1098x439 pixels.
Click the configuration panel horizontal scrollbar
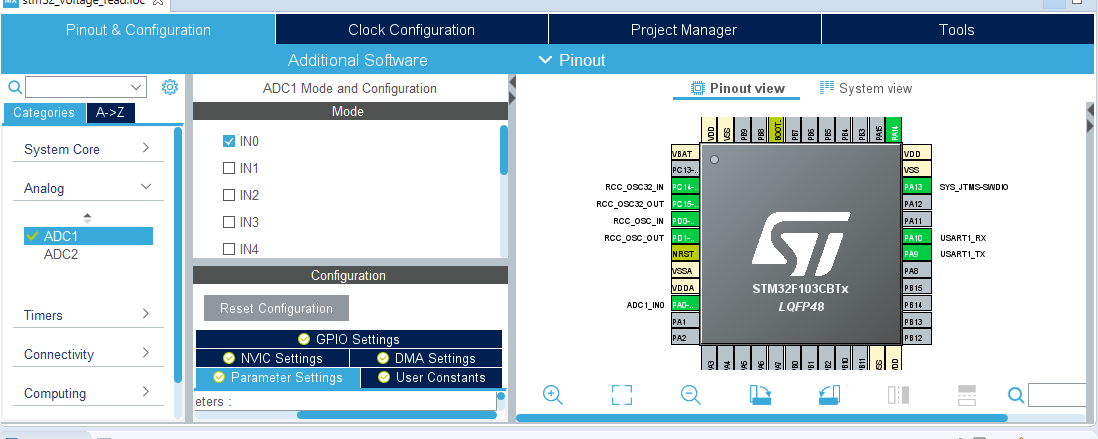[396, 415]
